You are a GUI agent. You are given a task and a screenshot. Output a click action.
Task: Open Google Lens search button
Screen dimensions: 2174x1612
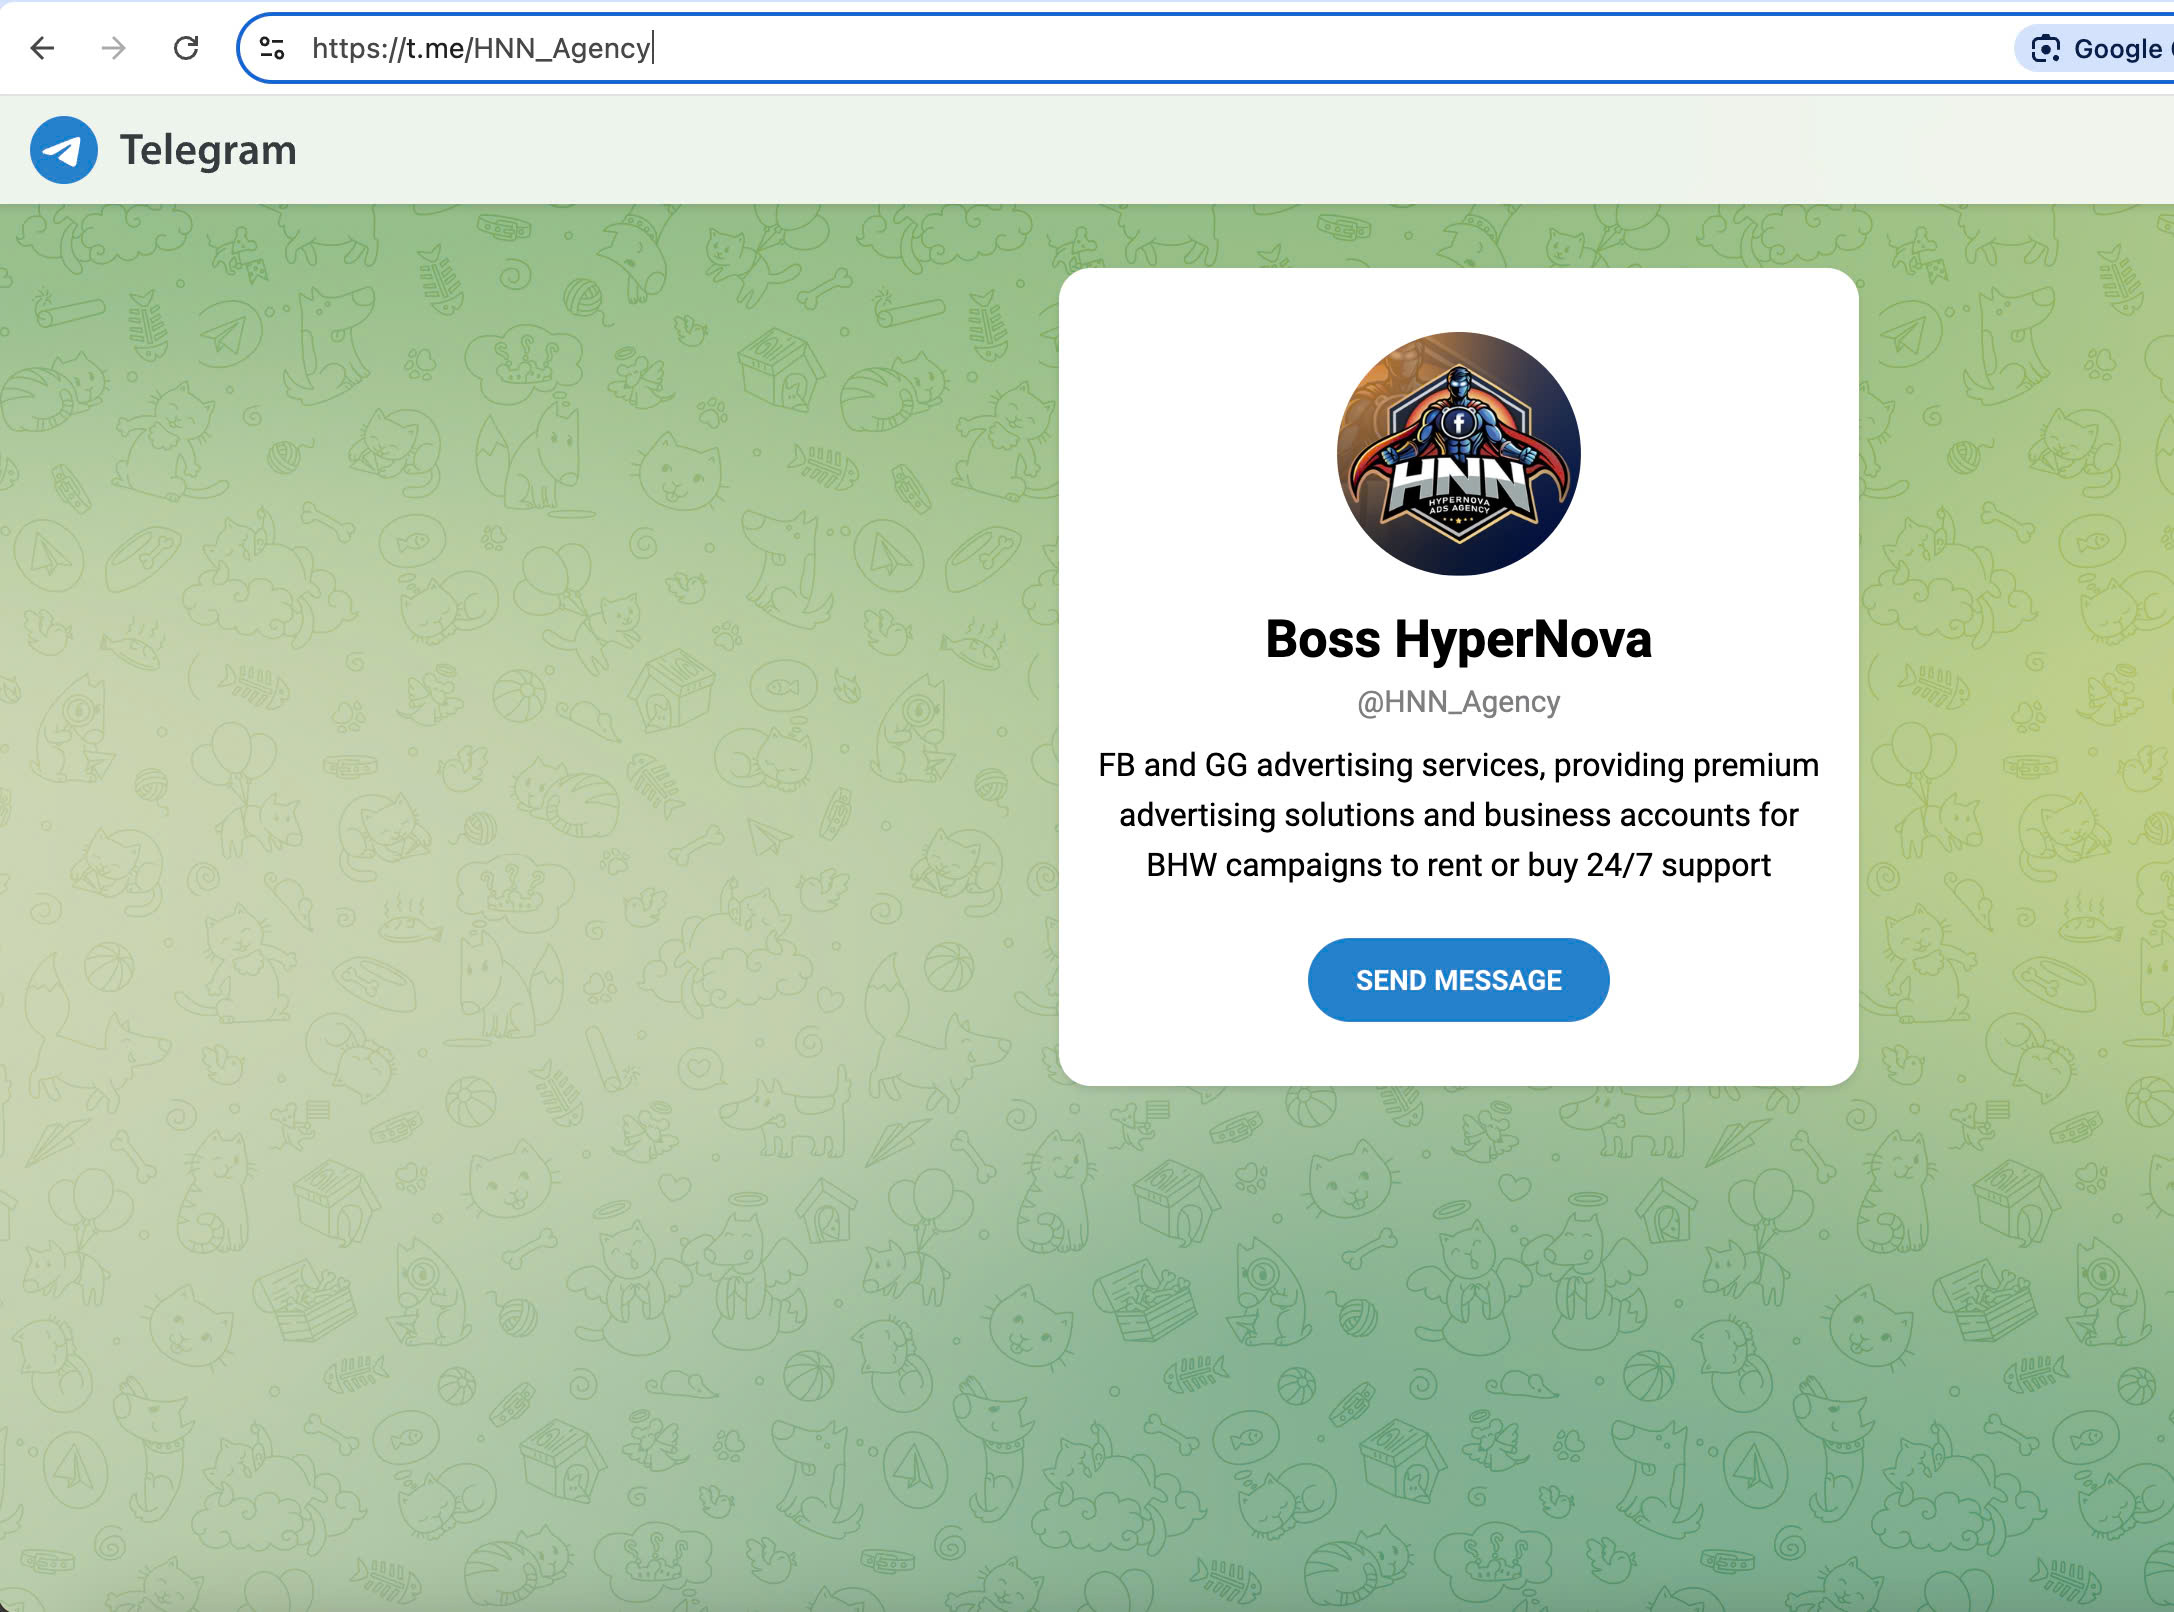[x=2095, y=48]
